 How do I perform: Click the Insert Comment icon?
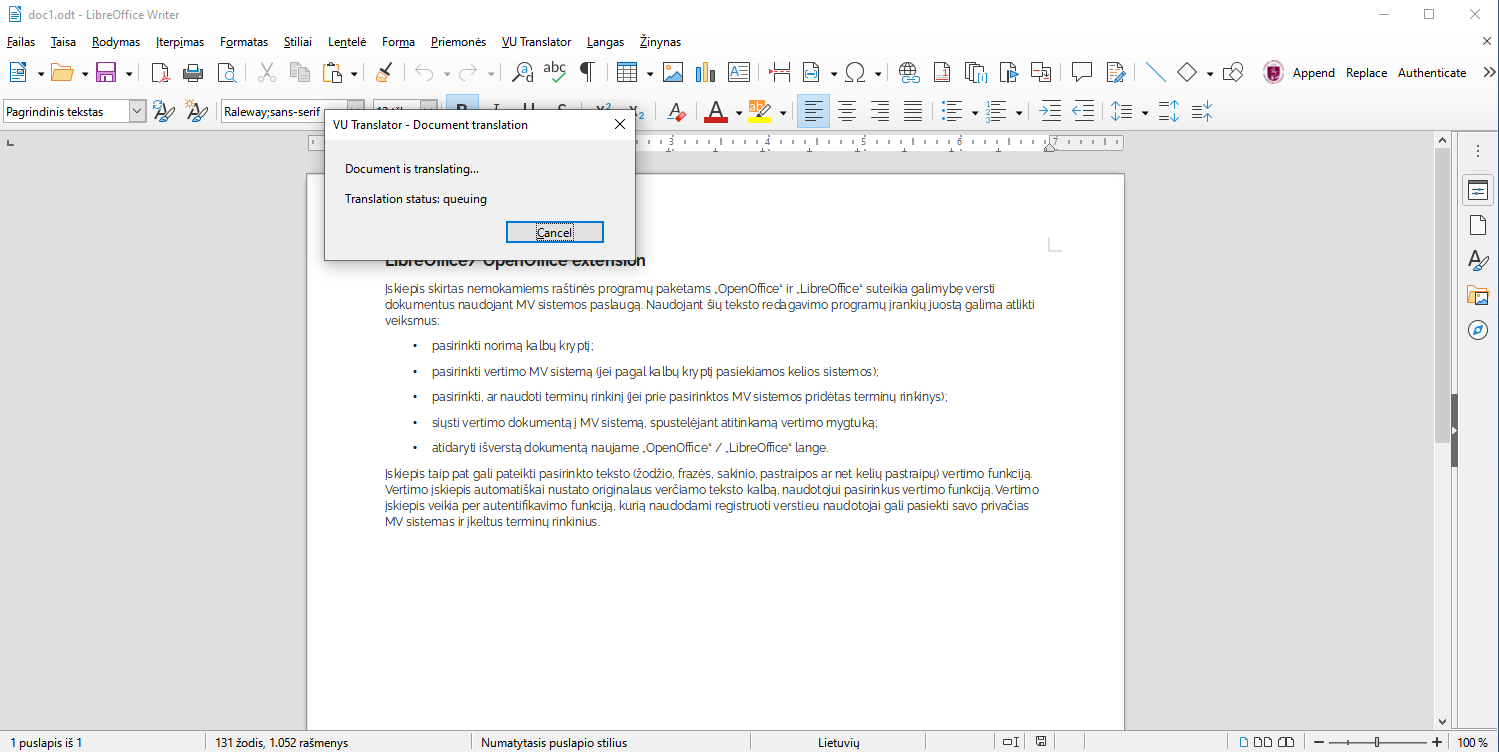pyautogui.click(x=1082, y=72)
